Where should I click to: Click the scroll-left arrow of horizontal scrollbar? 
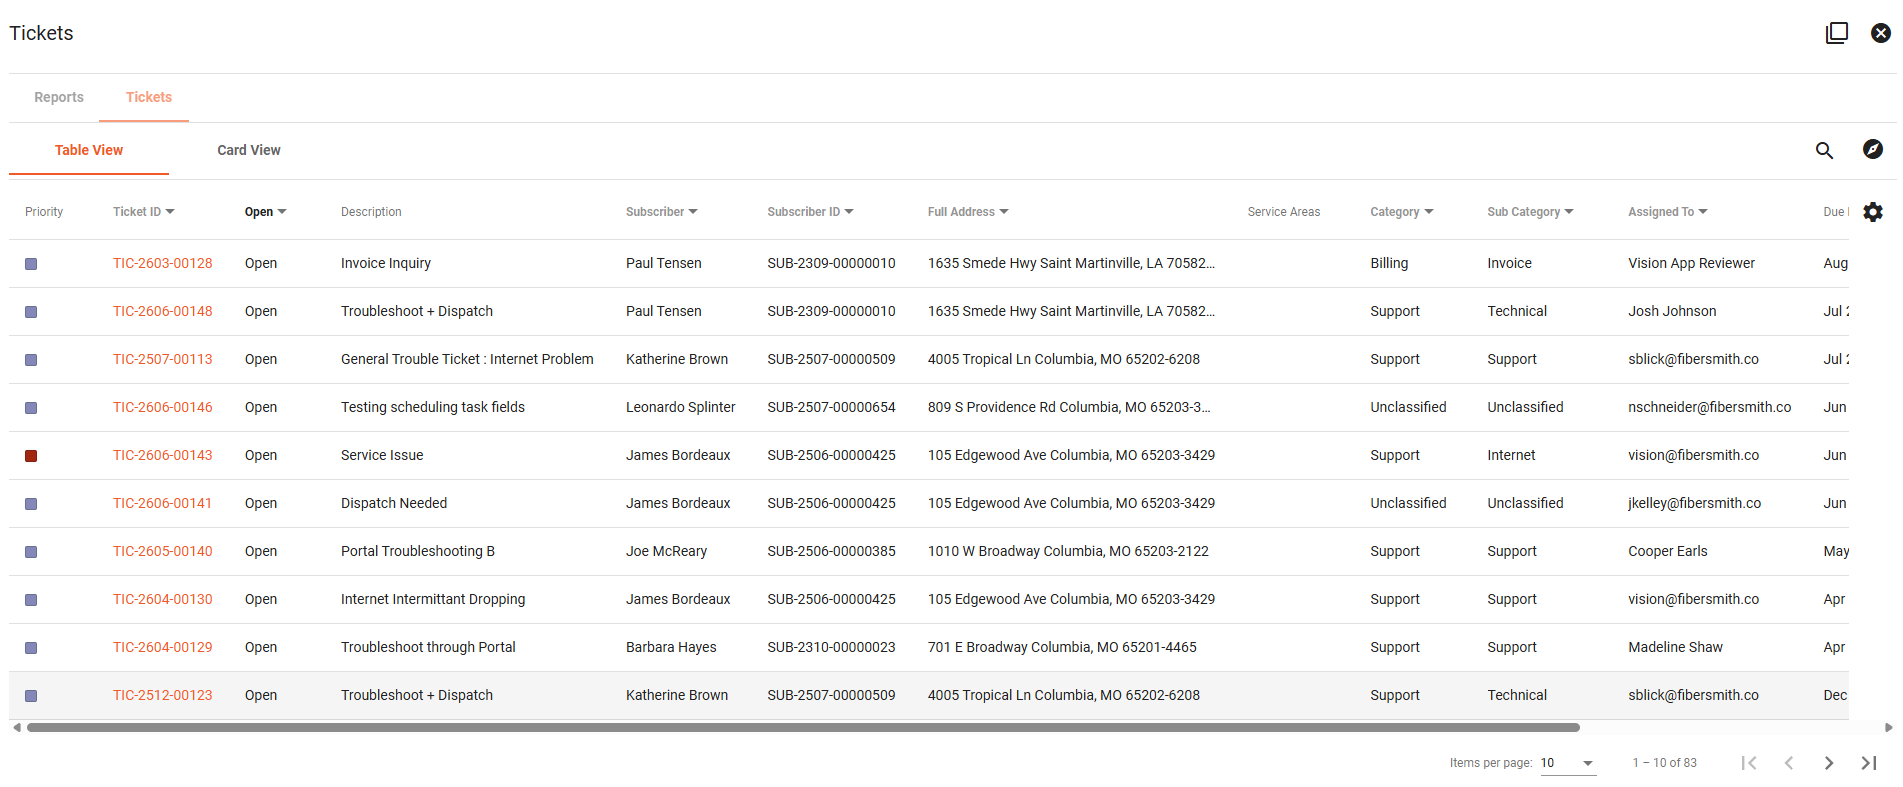click(x=17, y=728)
